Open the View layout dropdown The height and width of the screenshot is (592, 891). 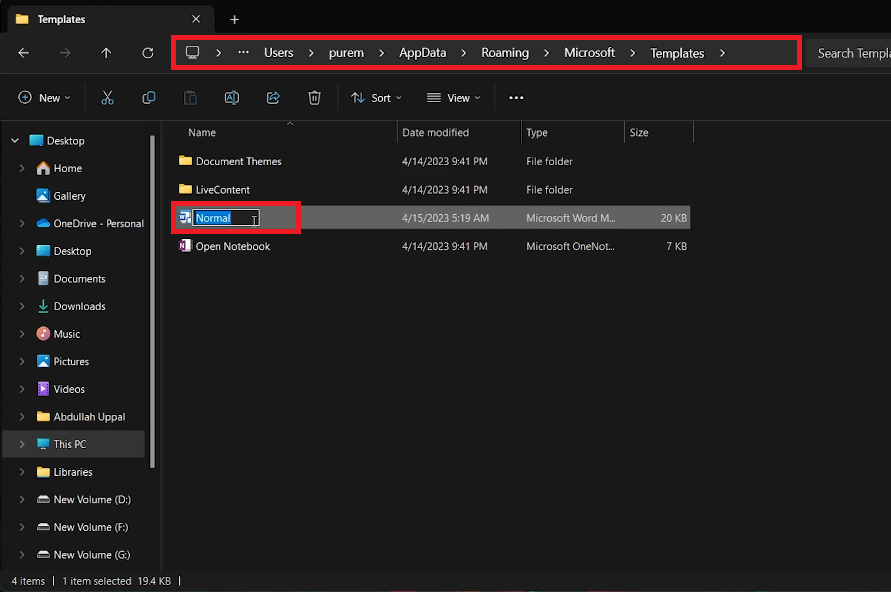point(453,98)
